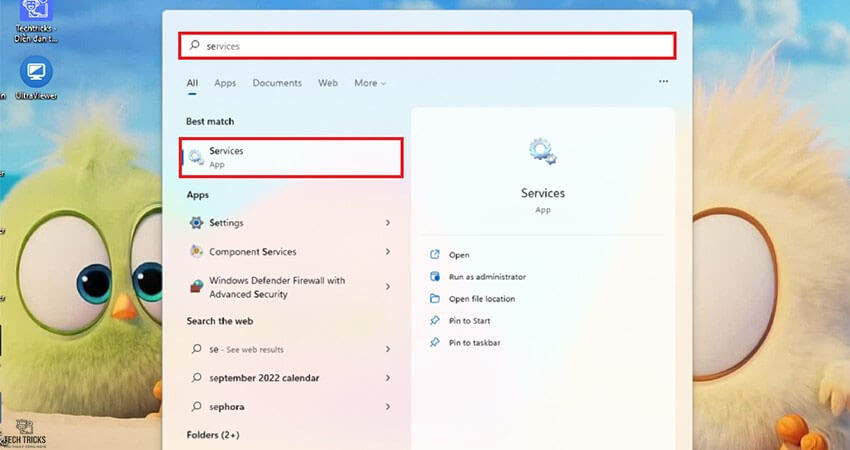This screenshot has height=450, width=850.
Task: Choose Open file location
Action: point(482,299)
